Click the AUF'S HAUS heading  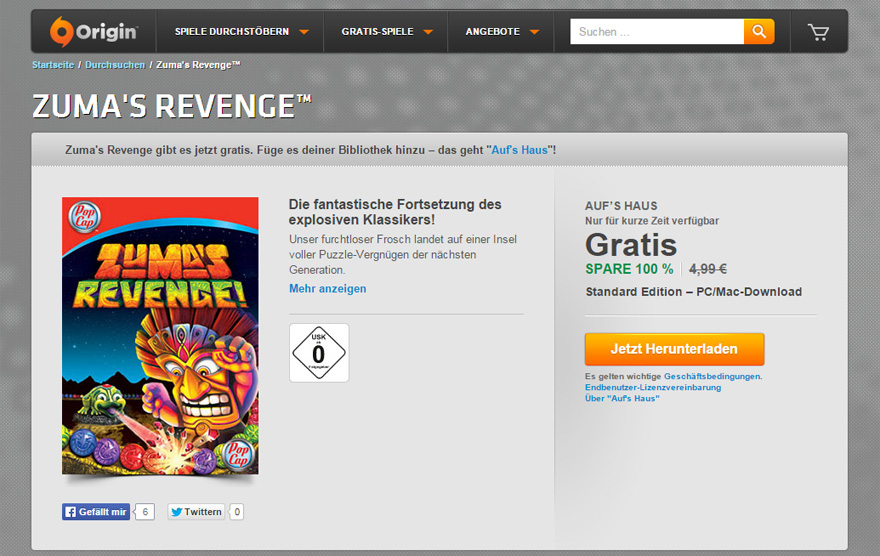[x=621, y=206]
